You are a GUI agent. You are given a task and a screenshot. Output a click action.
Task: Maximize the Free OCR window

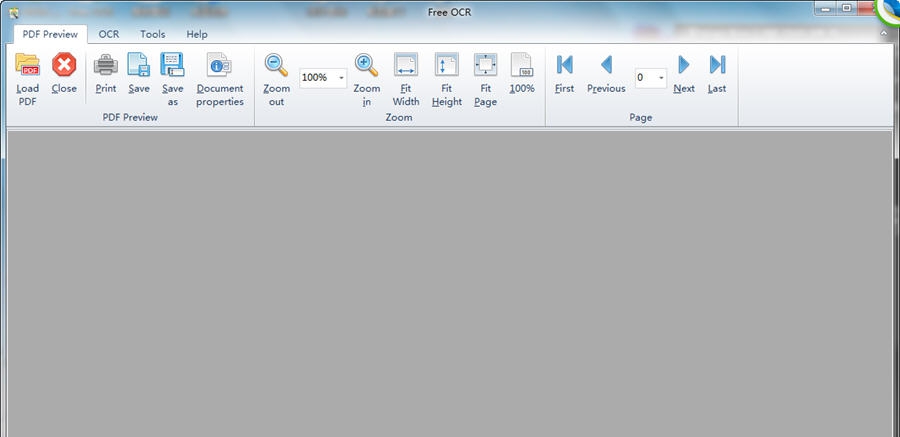(847, 8)
